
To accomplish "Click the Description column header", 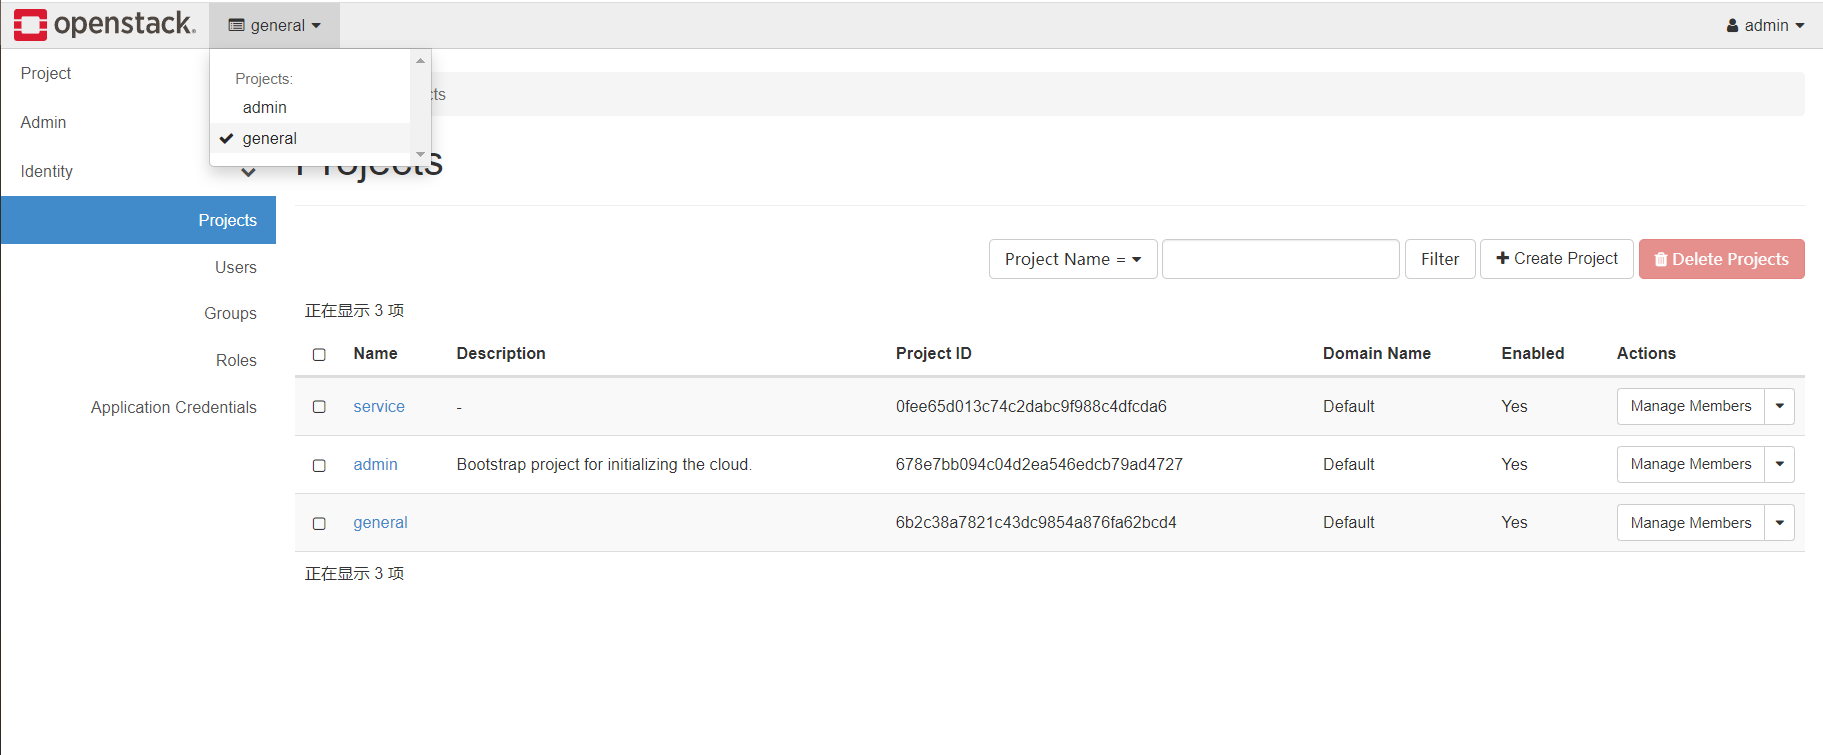I will click(x=501, y=353).
